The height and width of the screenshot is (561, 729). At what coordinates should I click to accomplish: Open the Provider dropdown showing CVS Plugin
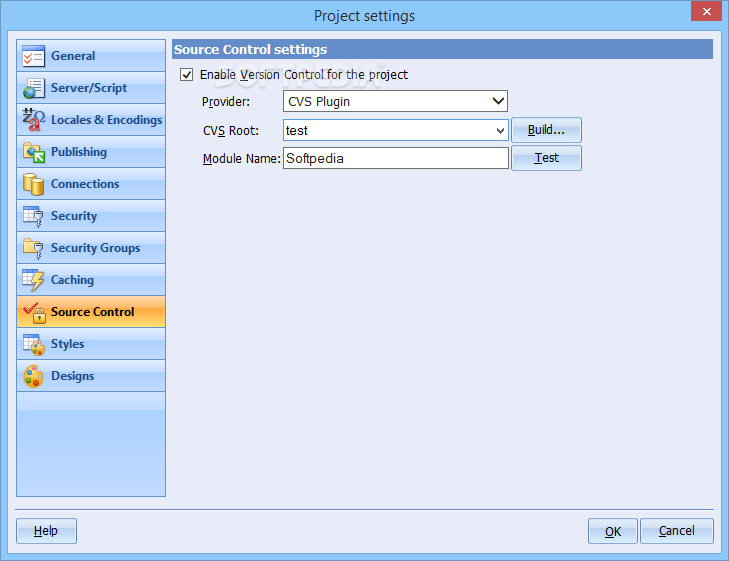coord(395,101)
